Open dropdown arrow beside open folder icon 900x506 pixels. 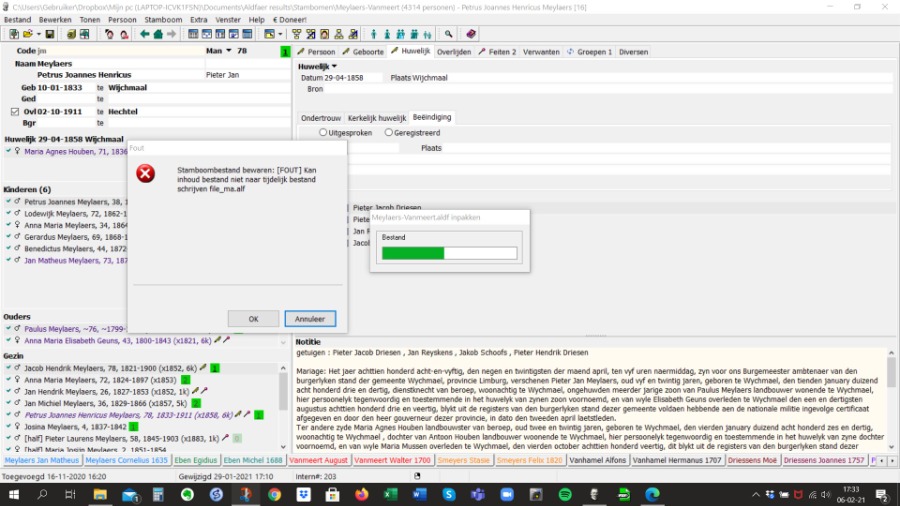pyautogui.click(x=38, y=34)
